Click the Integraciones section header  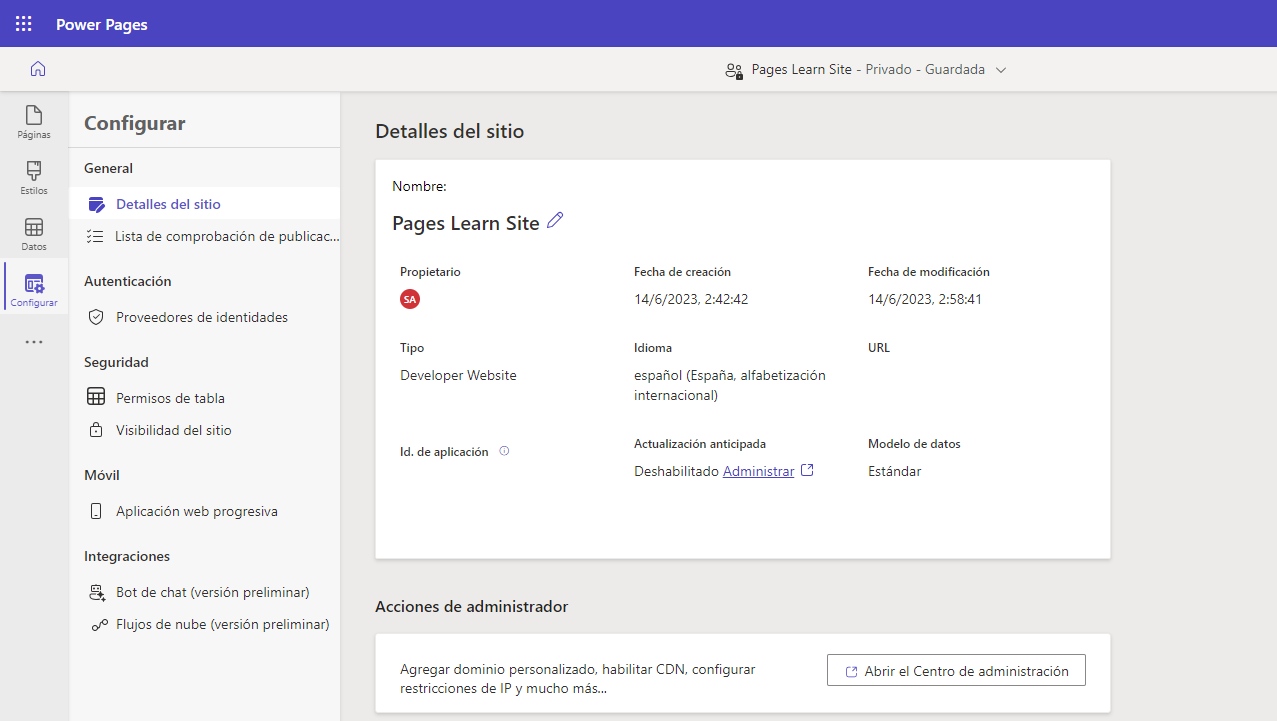click(x=127, y=556)
